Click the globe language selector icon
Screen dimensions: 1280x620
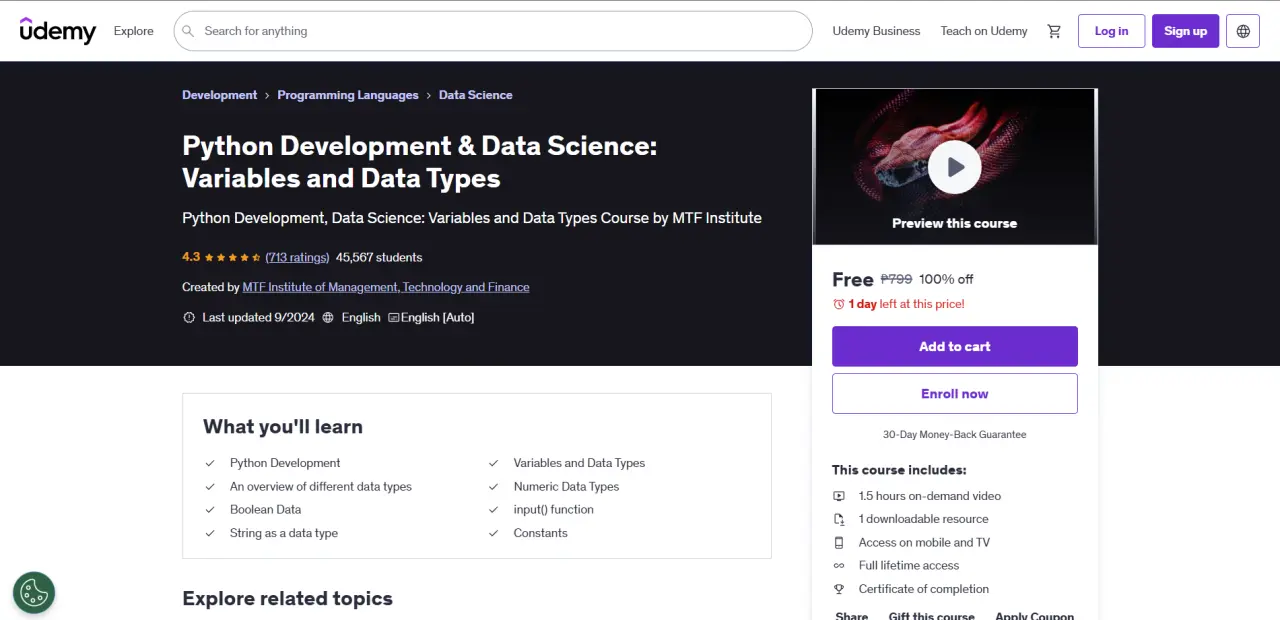(x=1243, y=31)
